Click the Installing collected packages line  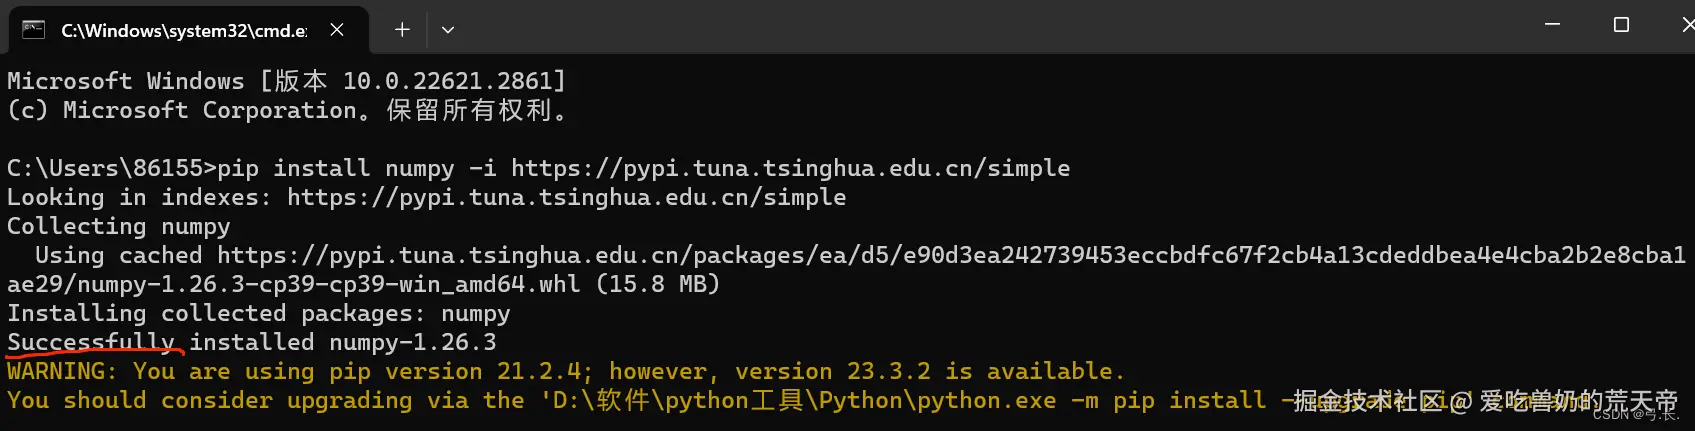click(x=258, y=313)
